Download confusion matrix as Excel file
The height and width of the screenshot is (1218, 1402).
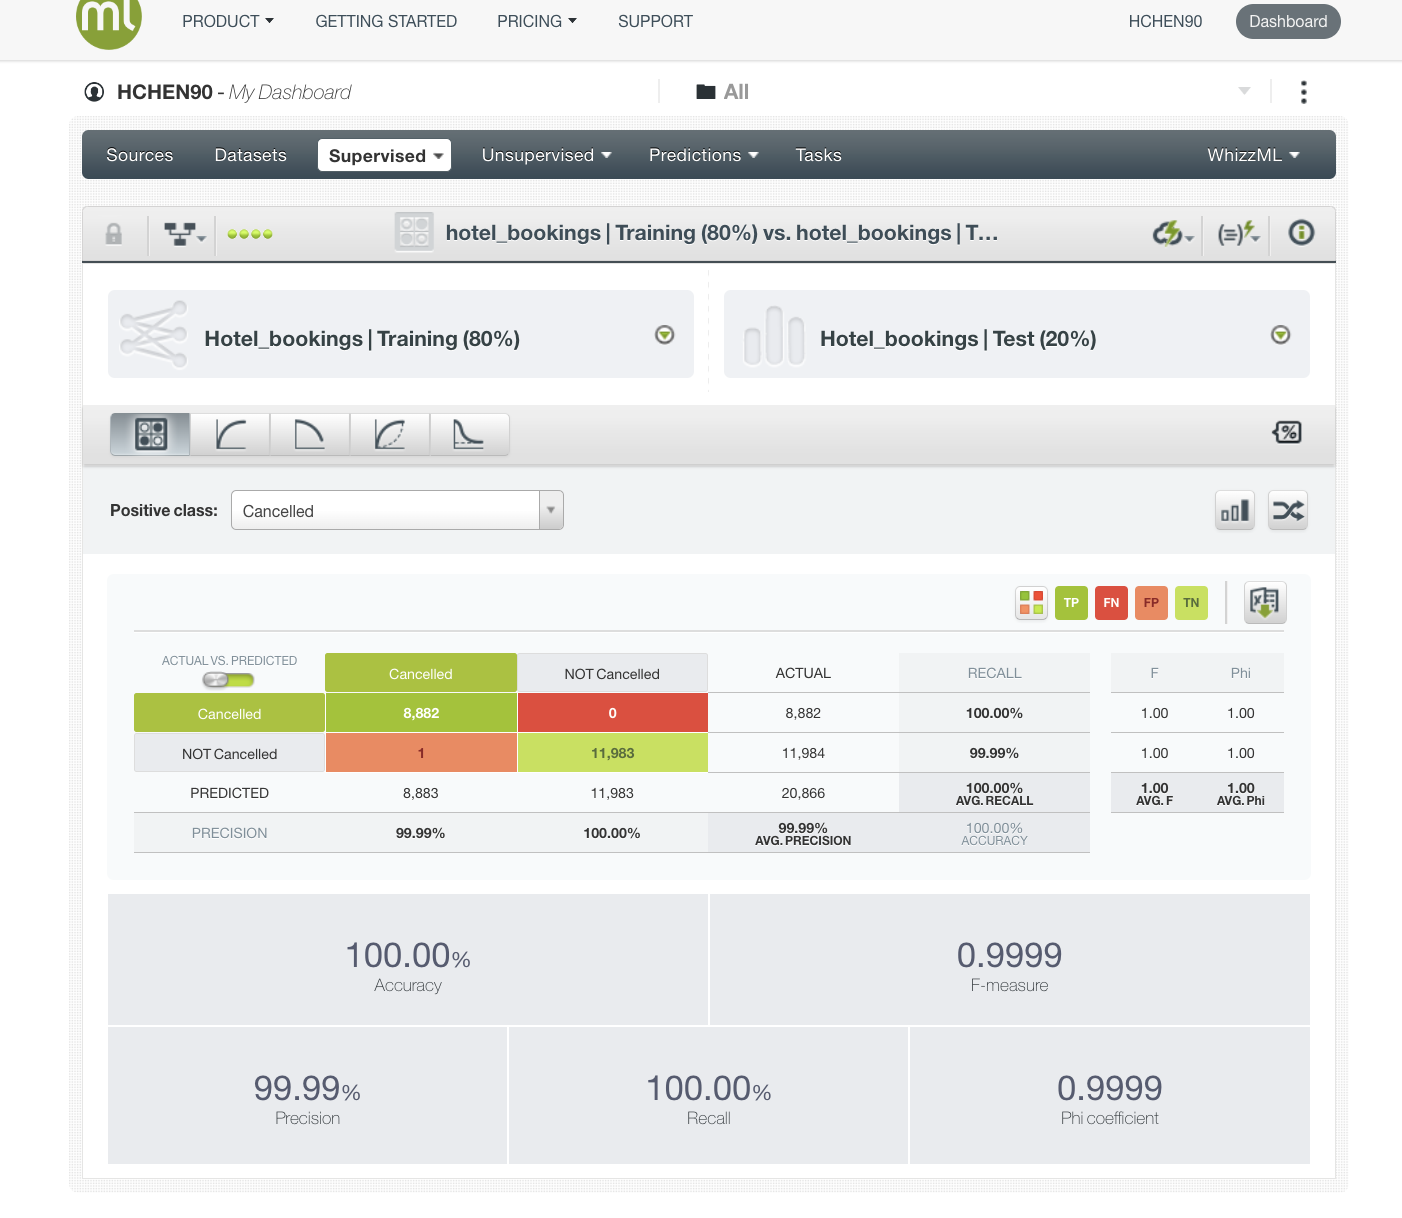click(x=1265, y=602)
